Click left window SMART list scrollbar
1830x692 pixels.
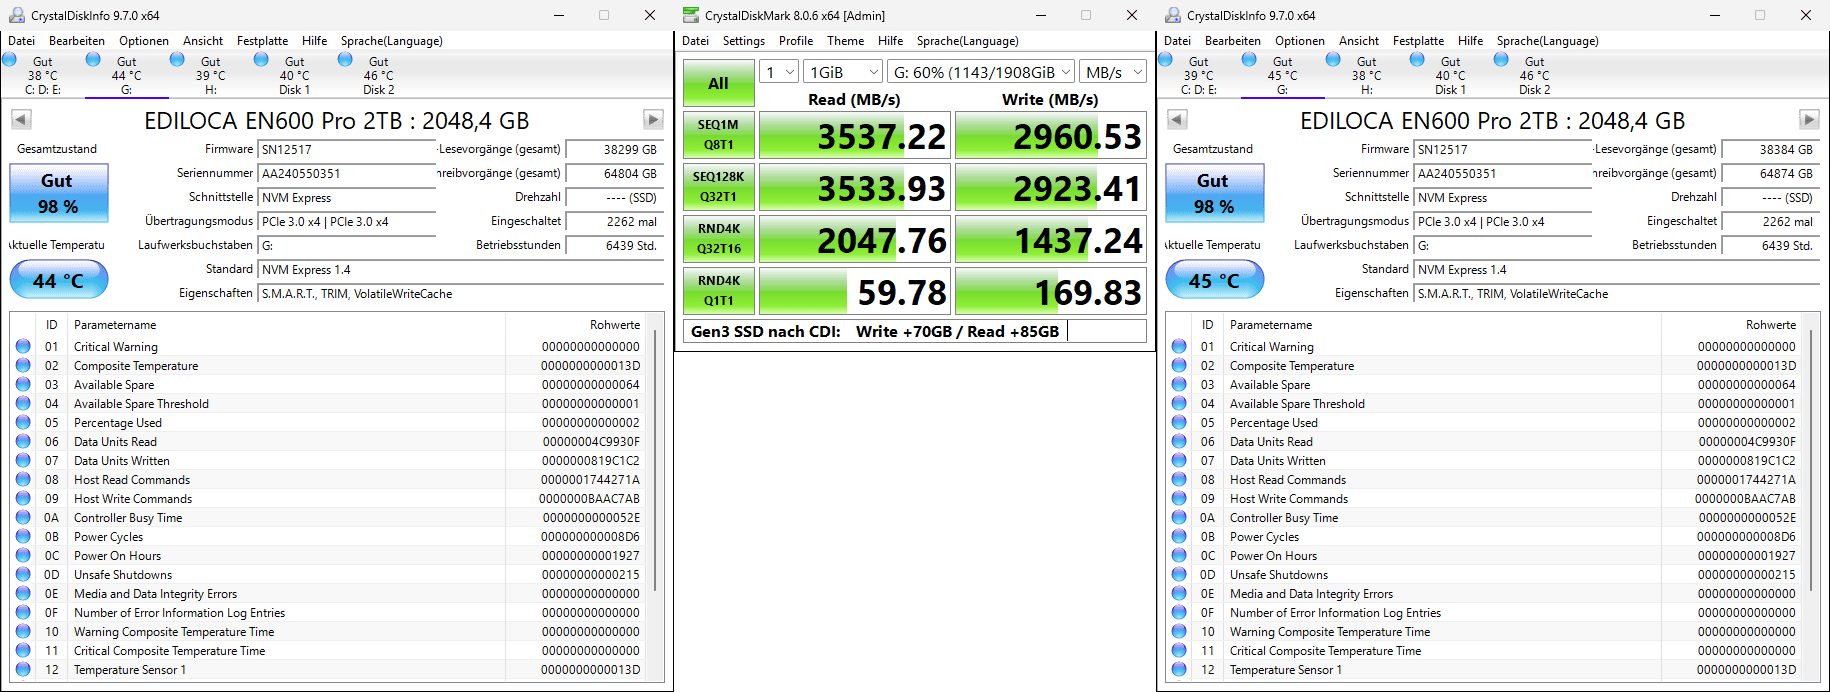[655, 459]
